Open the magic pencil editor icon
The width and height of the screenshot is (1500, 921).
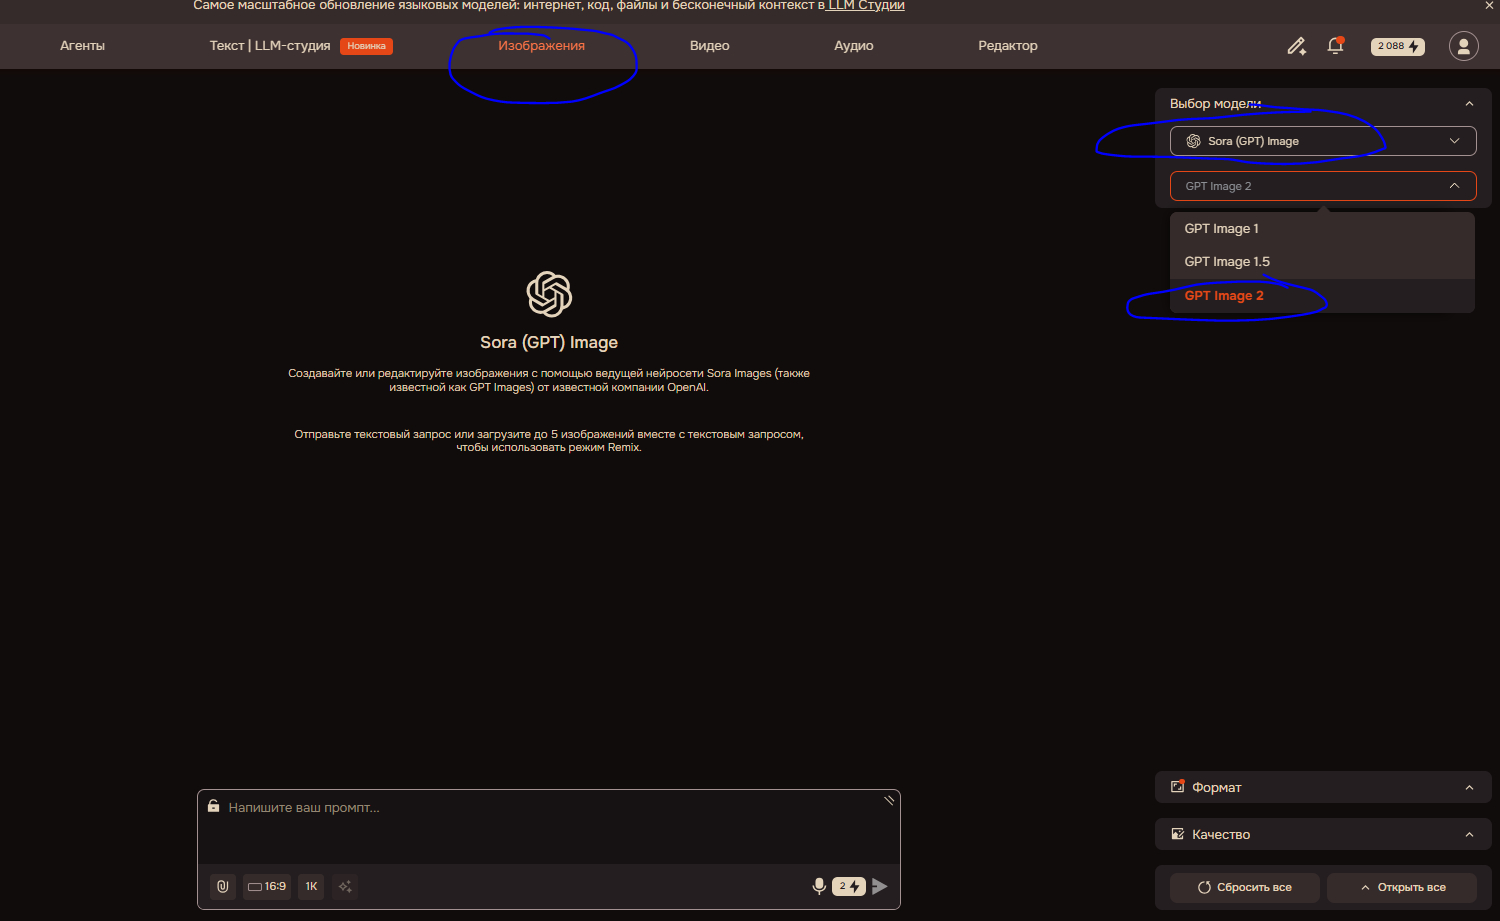(1296, 46)
